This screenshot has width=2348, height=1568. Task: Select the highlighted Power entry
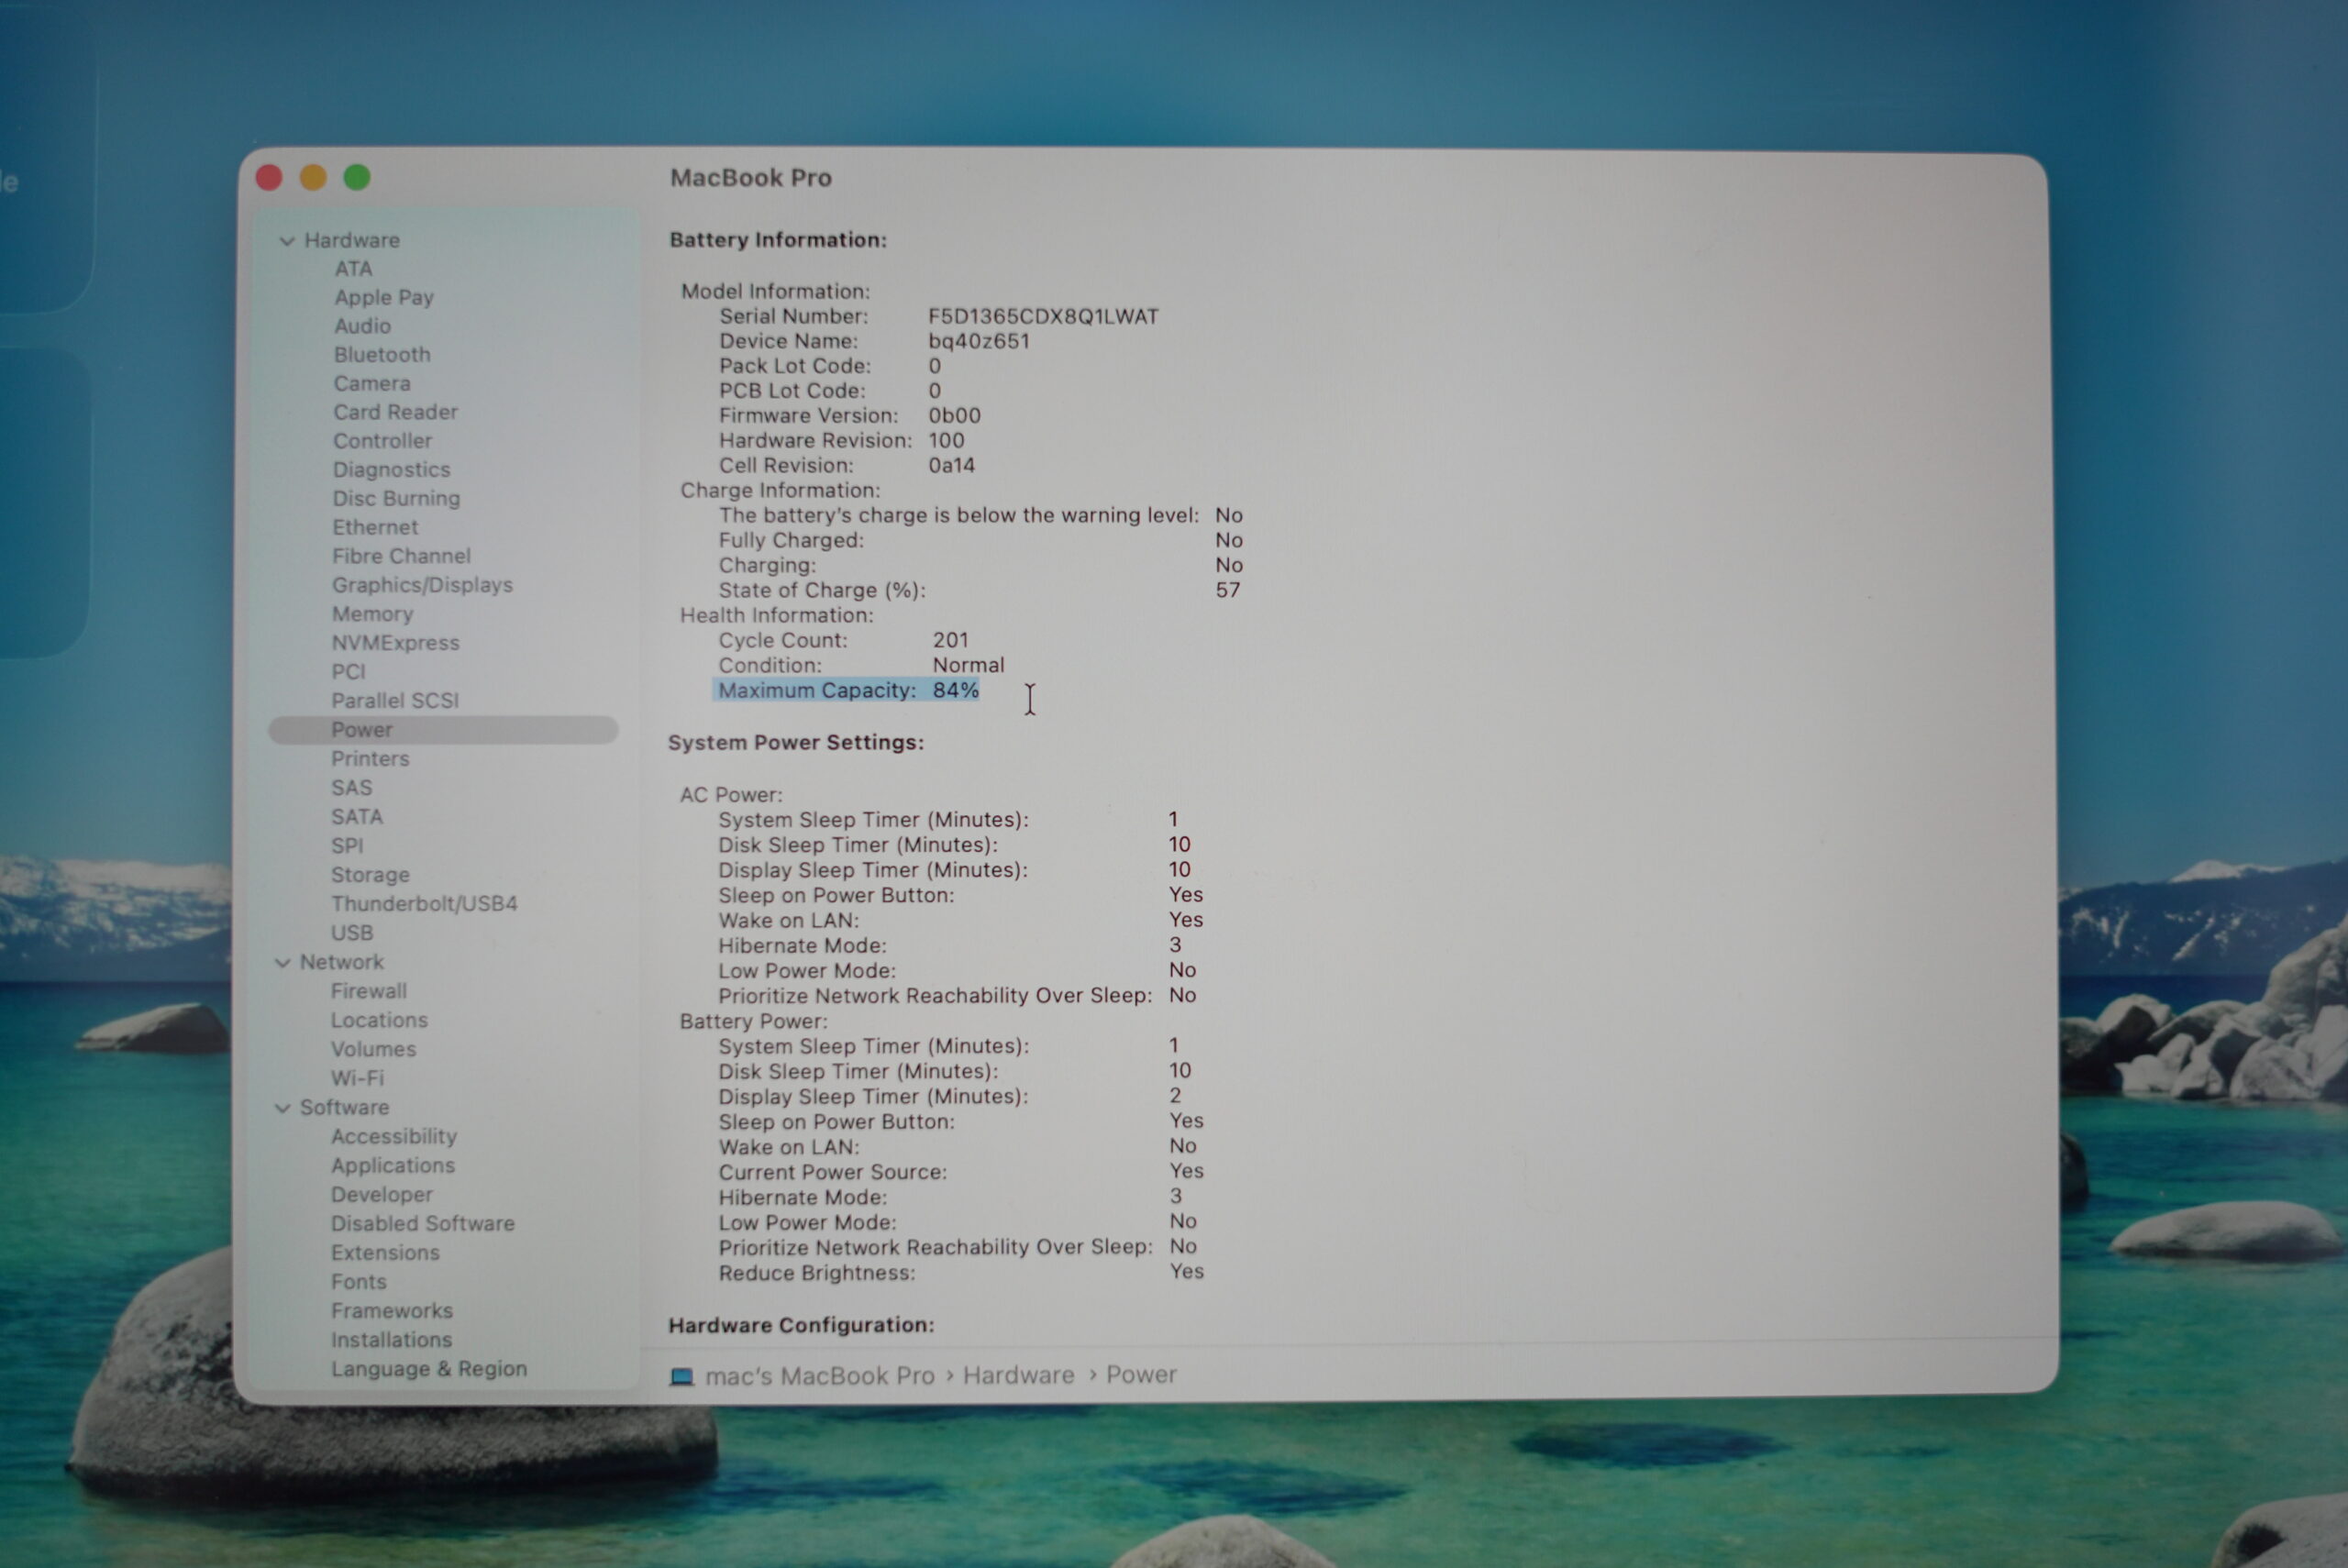coord(443,731)
